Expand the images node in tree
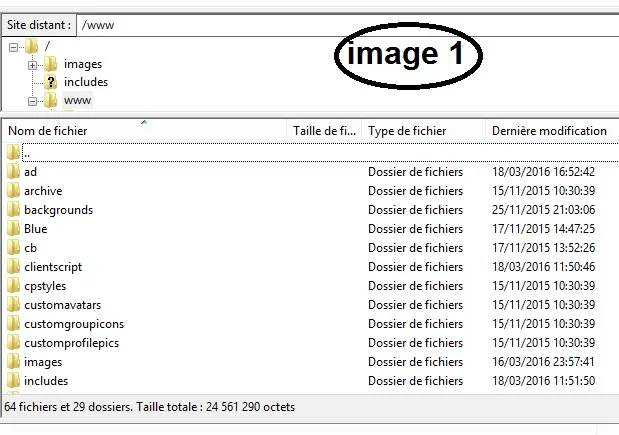This screenshot has height=435, width=619. point(33,65)
